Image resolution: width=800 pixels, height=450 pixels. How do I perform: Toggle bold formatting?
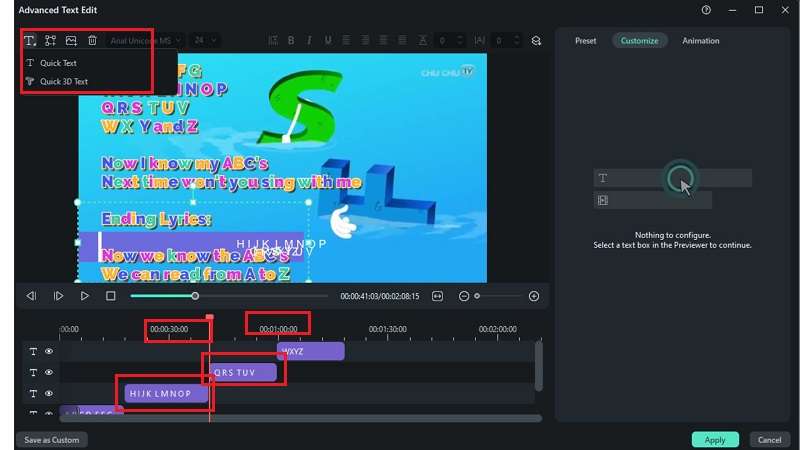[291, 40]
